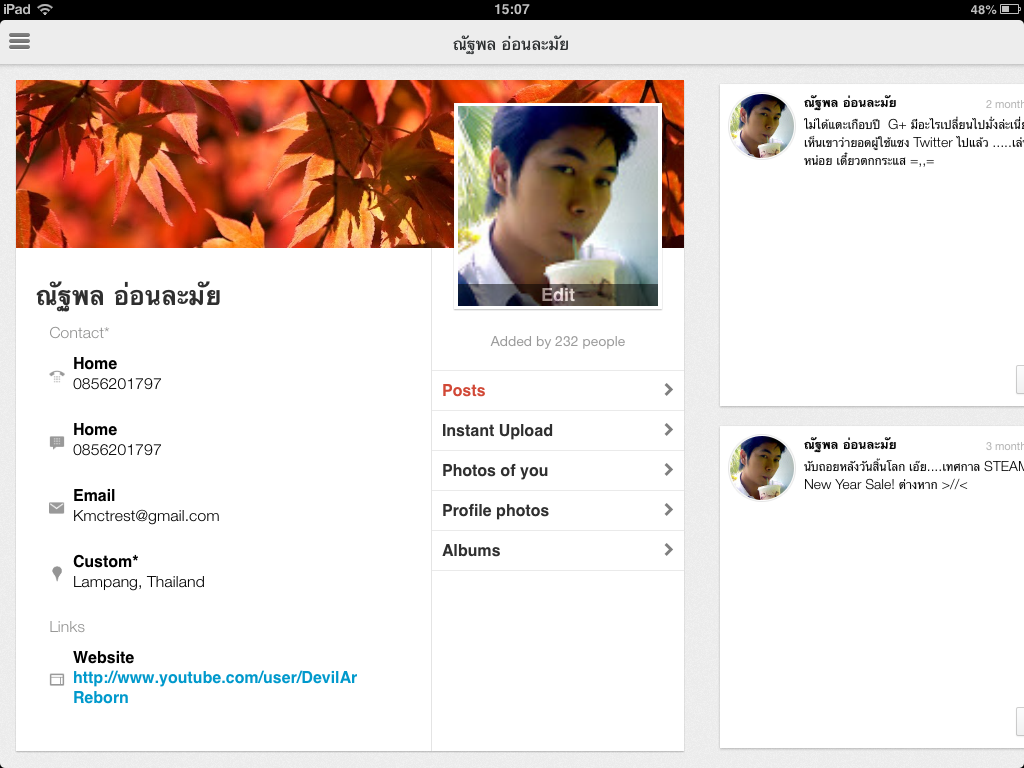
Task: Expand the Posts row chevron
Action: pyautogui.click(x=668, y=390)
